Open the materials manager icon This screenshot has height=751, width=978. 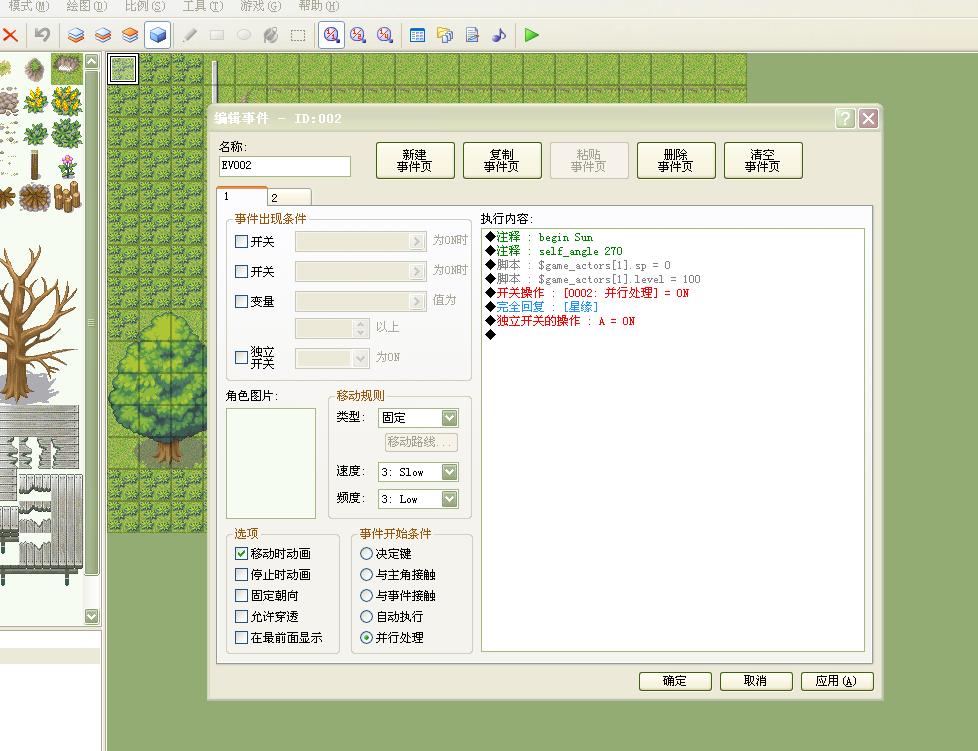coord(445,35)
